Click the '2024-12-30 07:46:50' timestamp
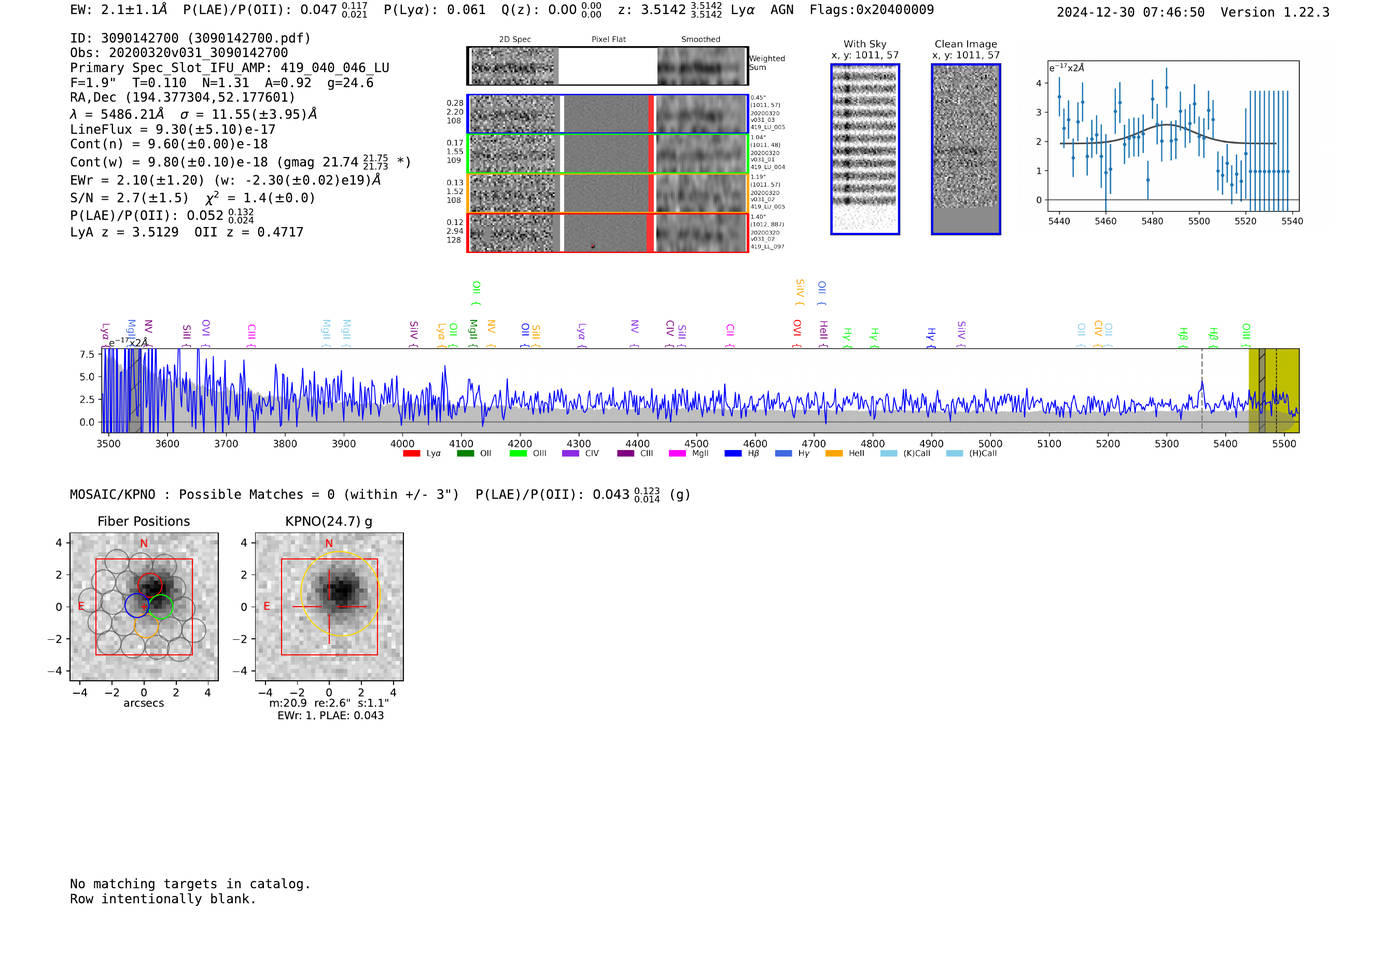Screen dimensions: 1400x953 (x=1131, y=12)
